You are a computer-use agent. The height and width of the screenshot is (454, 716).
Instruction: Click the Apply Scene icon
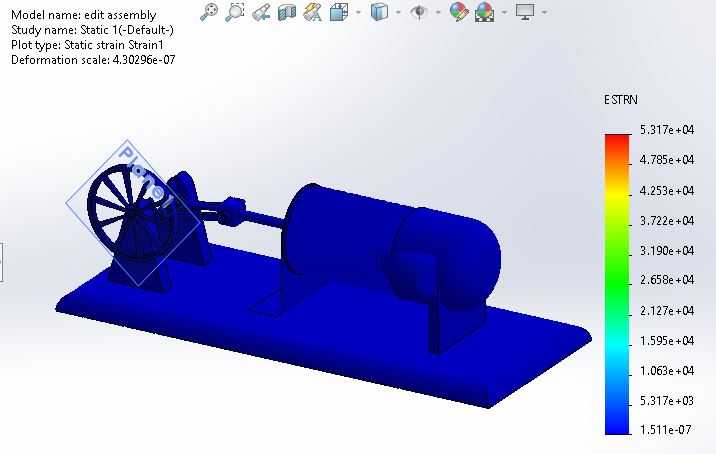(x=484, y=12)
